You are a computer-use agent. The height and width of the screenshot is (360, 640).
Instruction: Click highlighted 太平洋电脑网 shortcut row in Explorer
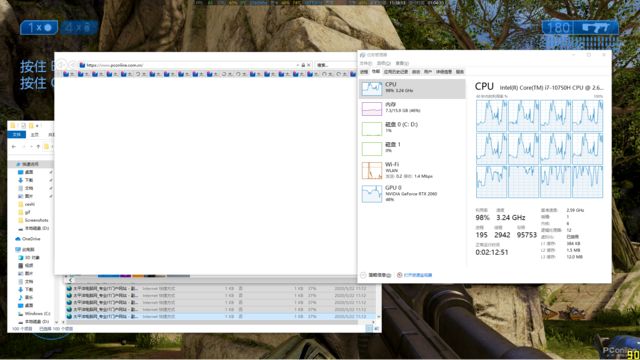(220, 316)
